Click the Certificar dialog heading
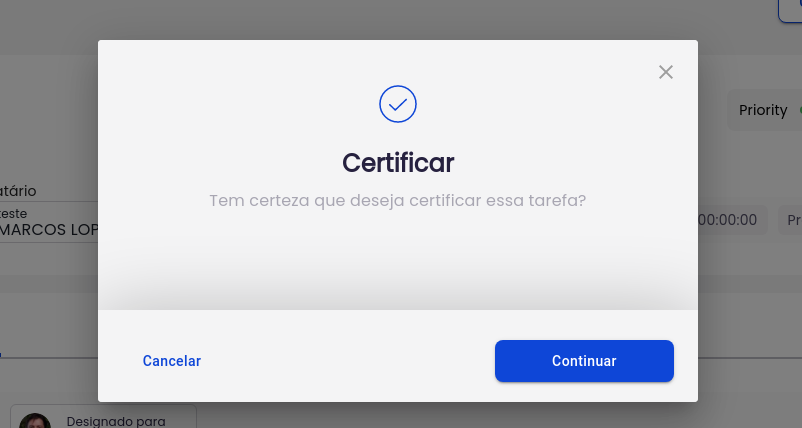Viewport: 802px width, 428px height. click(x=397, y=163)
